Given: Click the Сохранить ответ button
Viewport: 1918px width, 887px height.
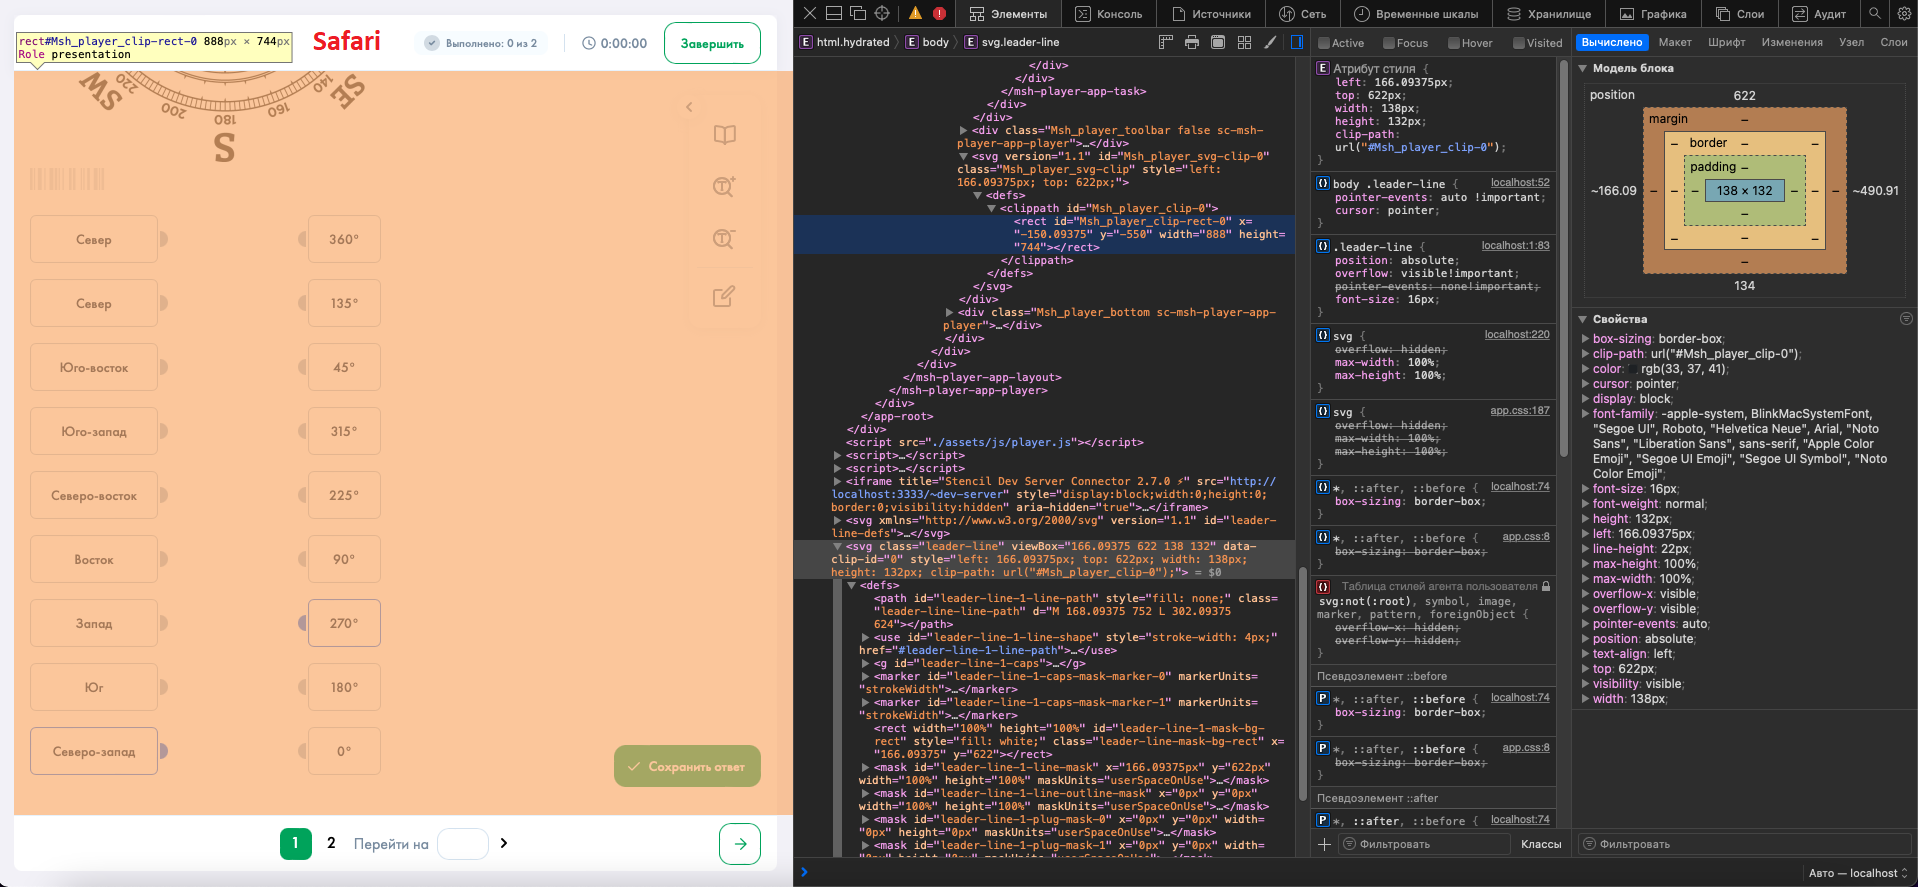Looking at the screenshot, I should tap(687, 766).
